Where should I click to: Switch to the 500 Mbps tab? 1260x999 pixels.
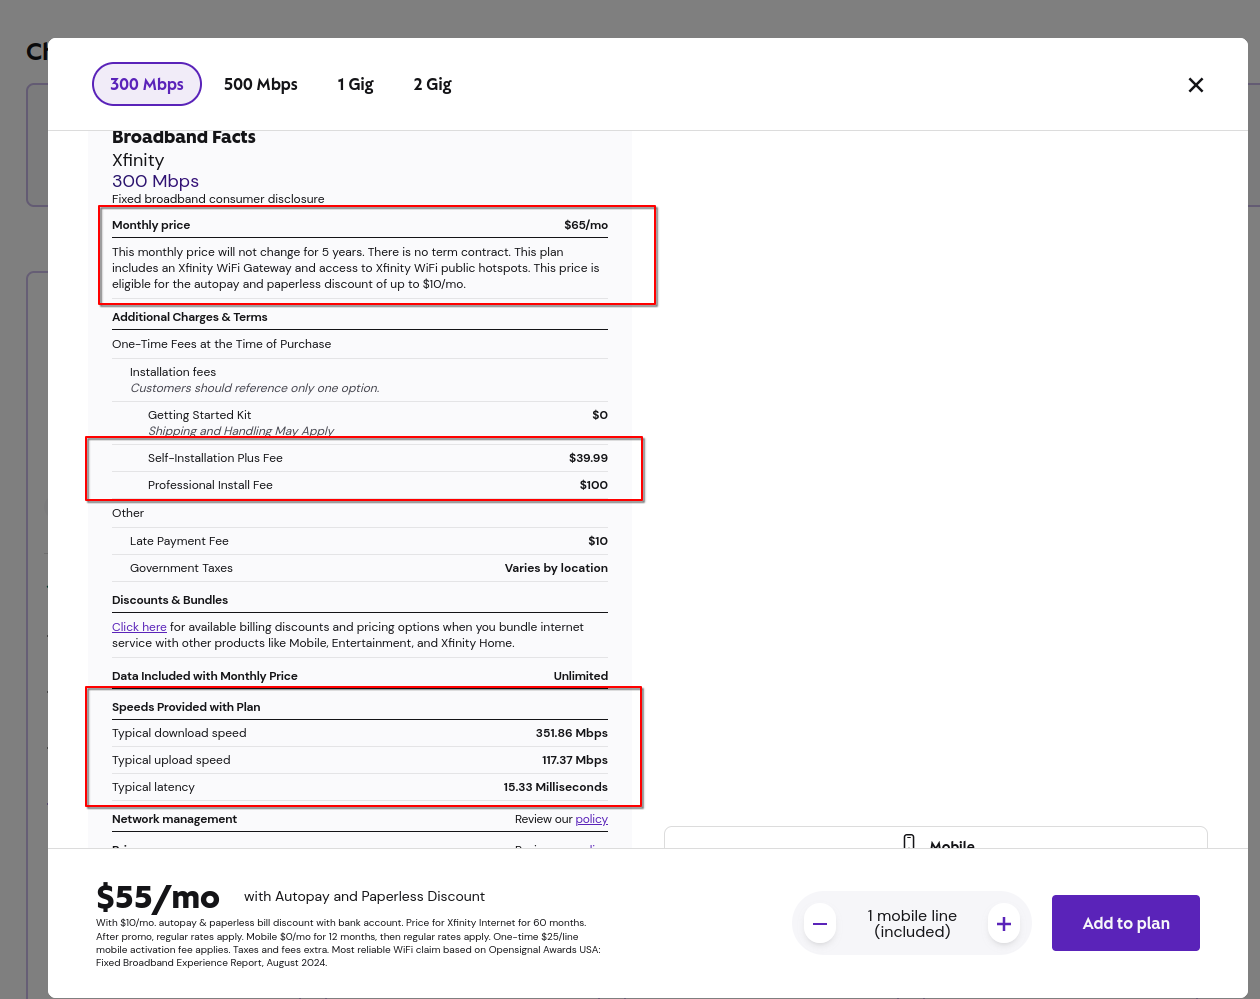pyautogui.click(x=261, y=84)
